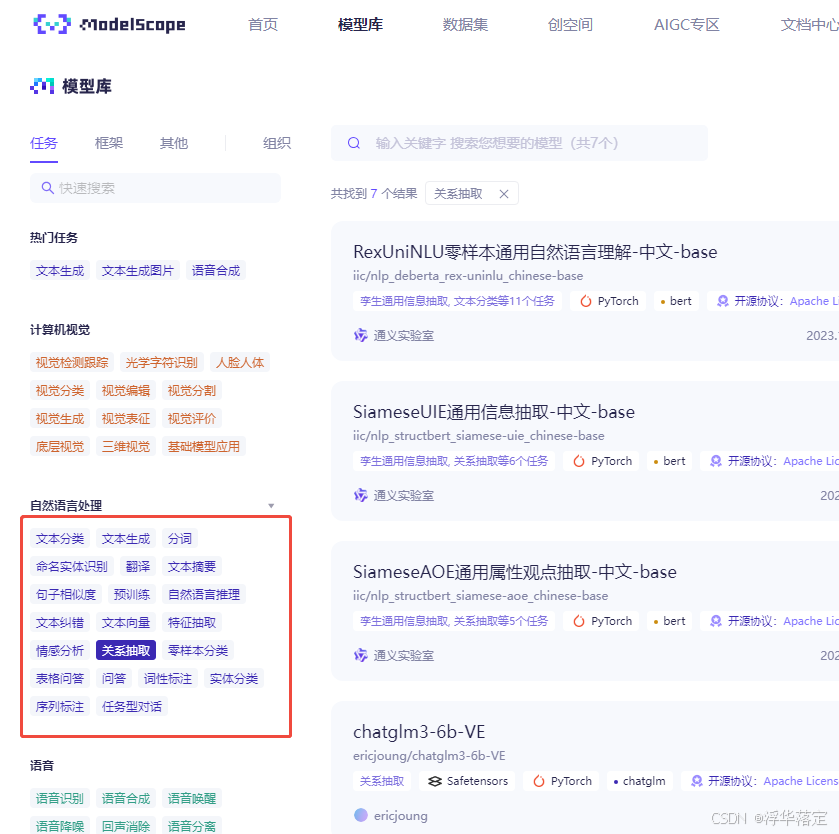Image resolution: width=839 pixels, height=834 pixels.
Task: Go to 首页 in top navigation
Action: click(263, 25)
